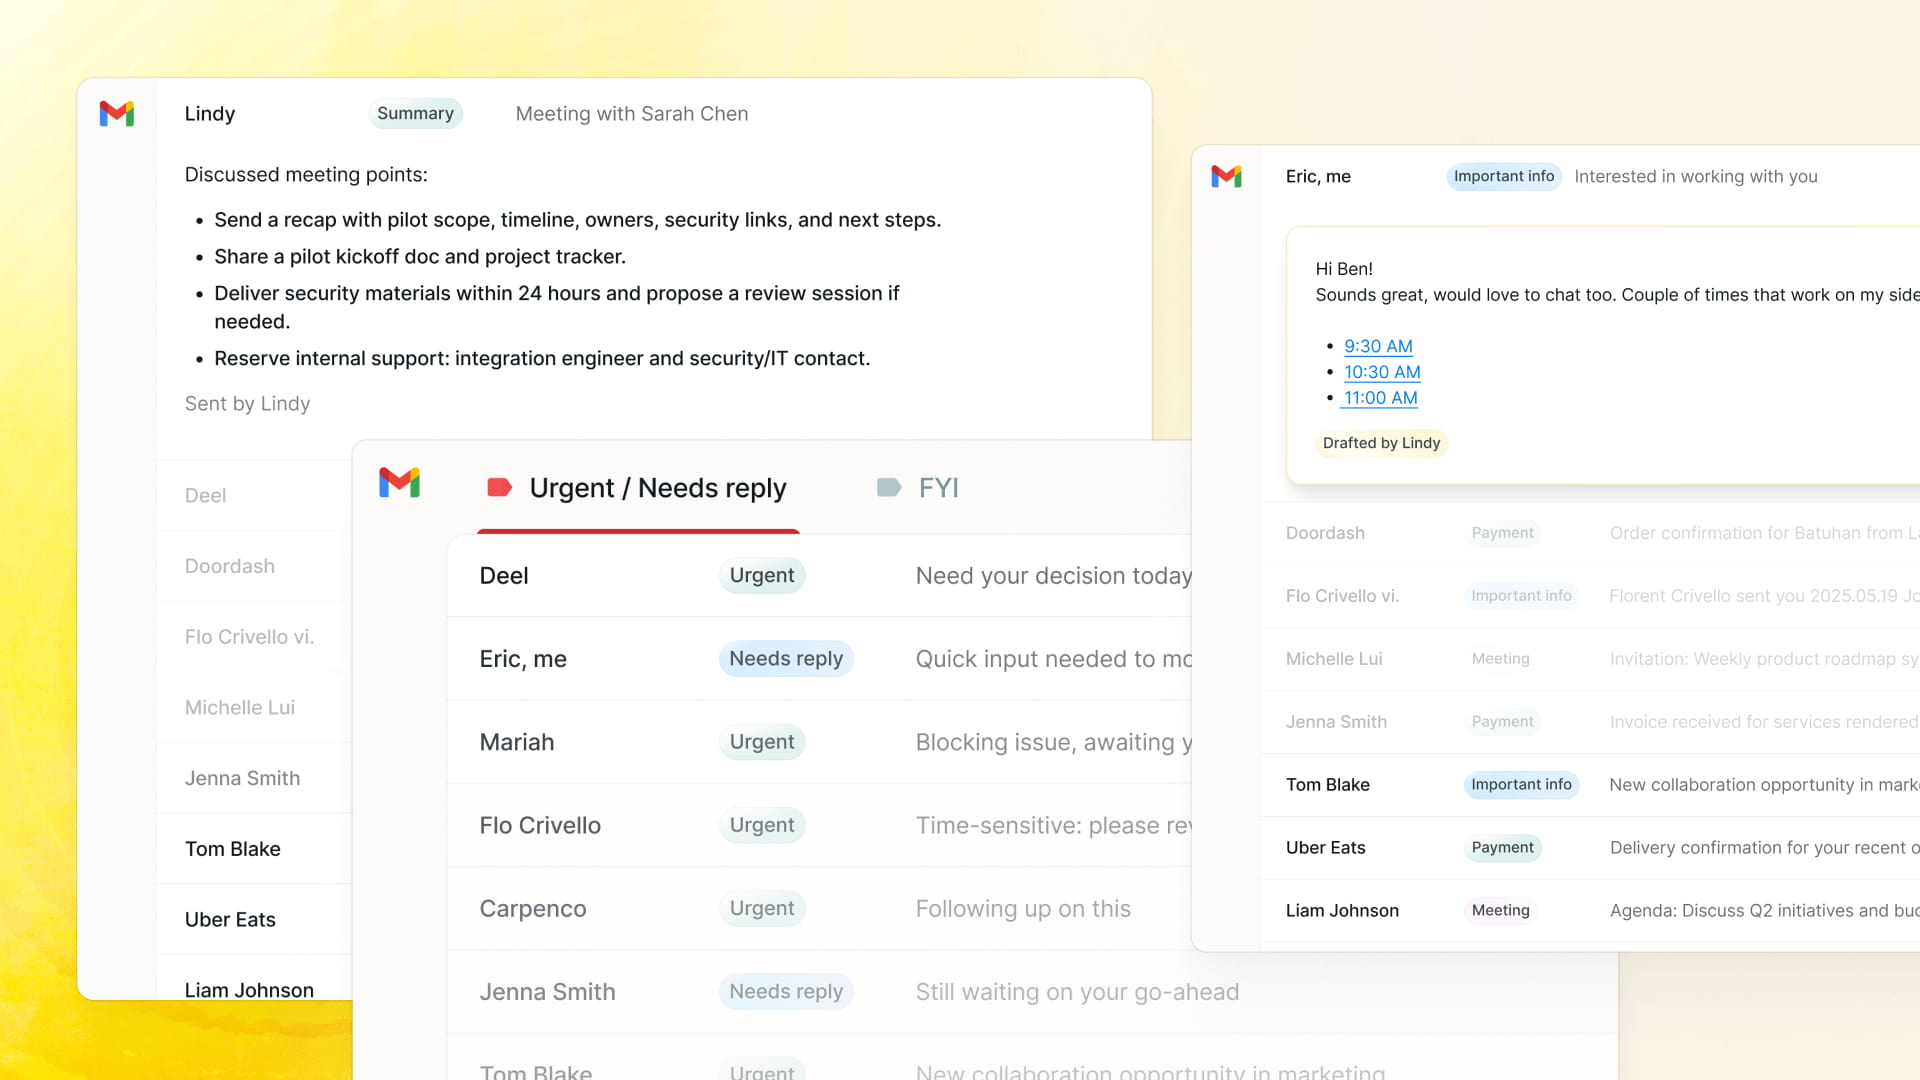
Task: Pick the 11:00 AM time link
Action: coord(1380,398)
